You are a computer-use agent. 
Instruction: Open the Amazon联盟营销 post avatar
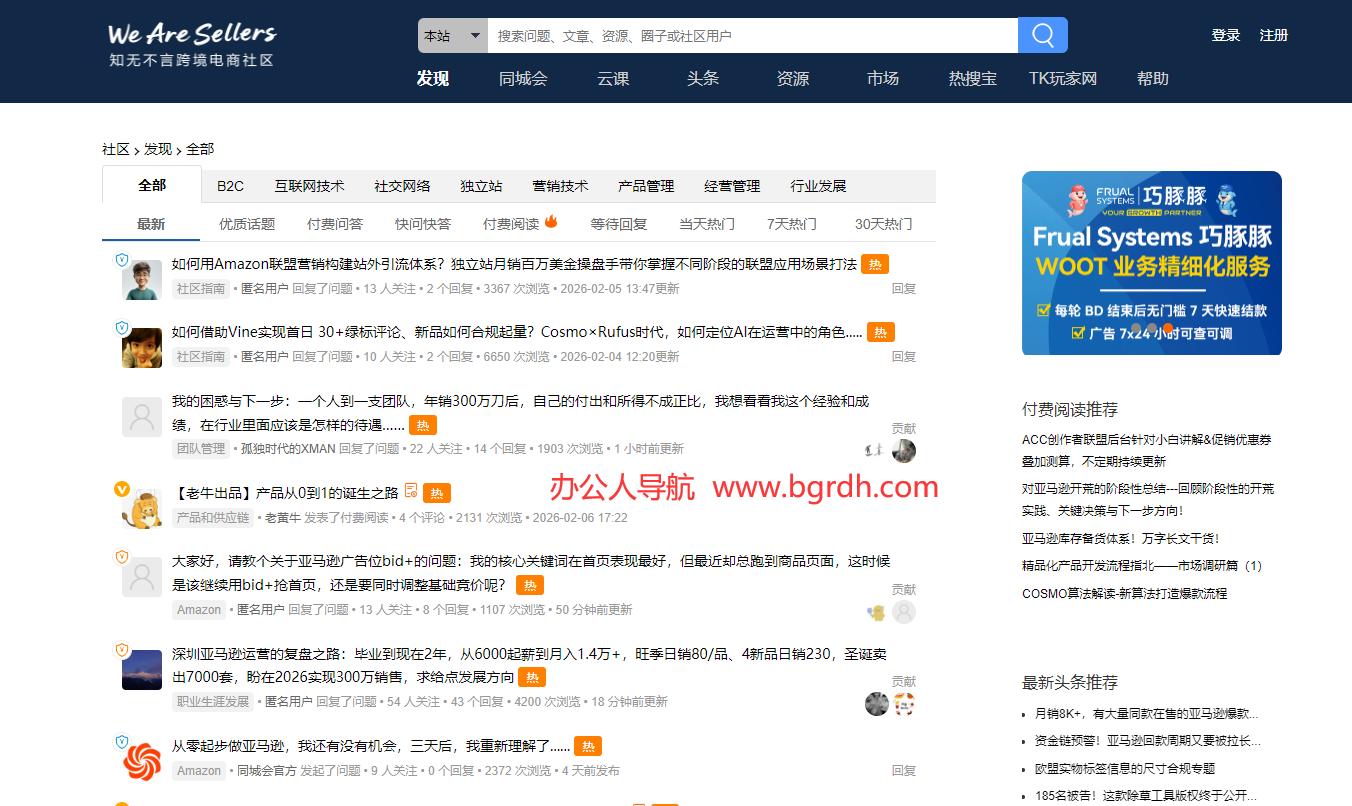(x=142, y=280)
